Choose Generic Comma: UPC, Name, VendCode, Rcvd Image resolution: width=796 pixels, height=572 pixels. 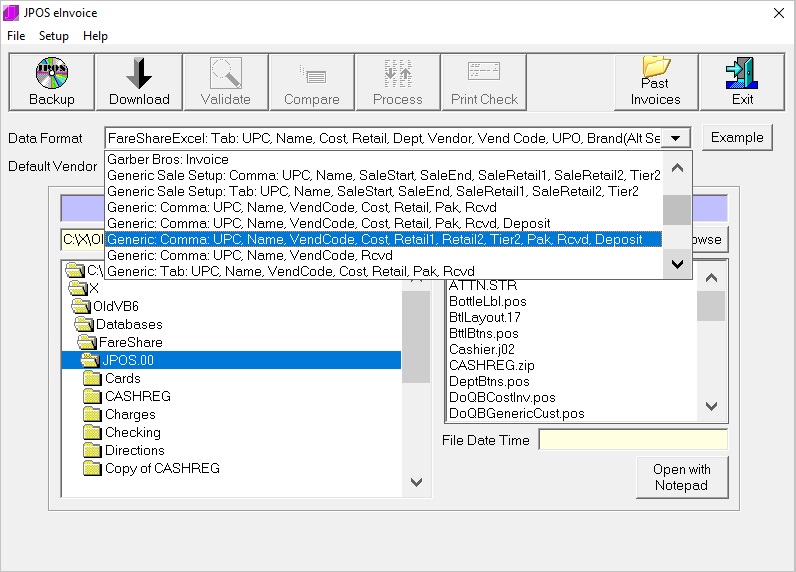pos(383,255)
